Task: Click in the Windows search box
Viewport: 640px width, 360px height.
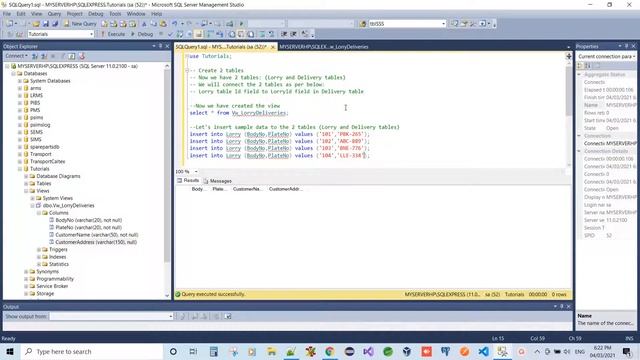Action: click(92, 351)
